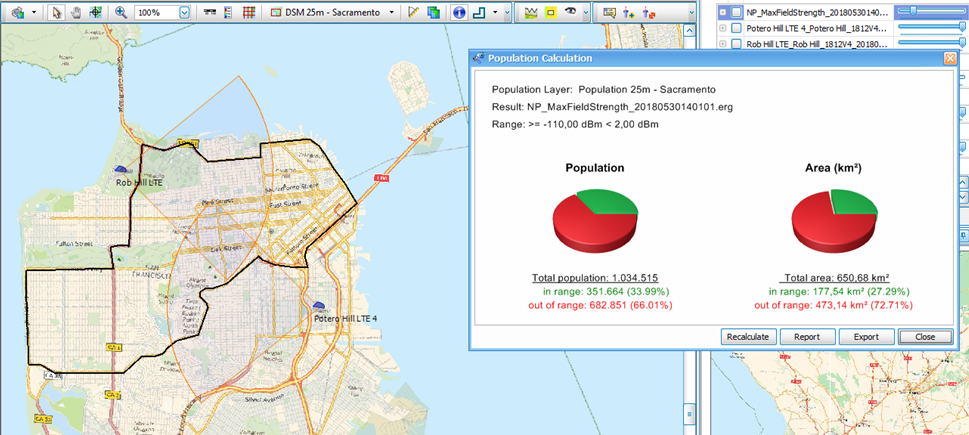Click the terrain profile chart icon

click(x=530, y=12)
